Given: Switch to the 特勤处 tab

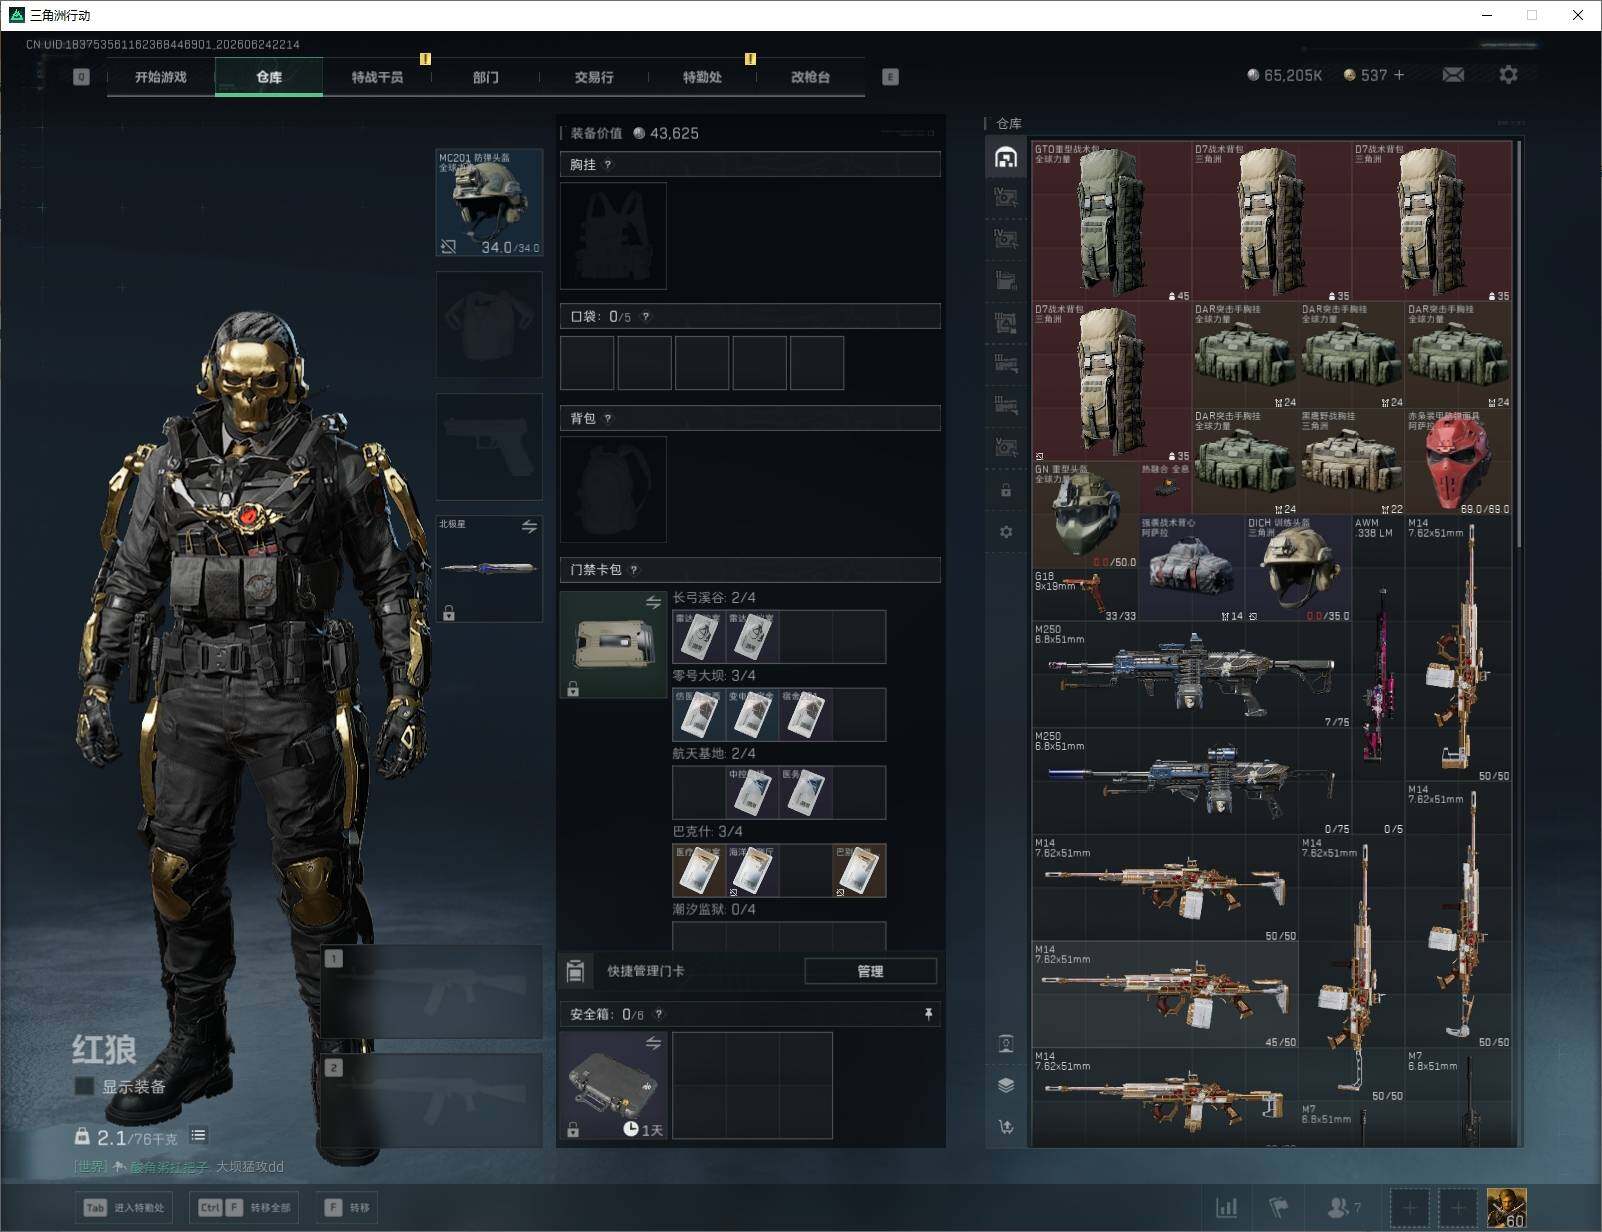Looking at the screenshot, I should 702,77.
